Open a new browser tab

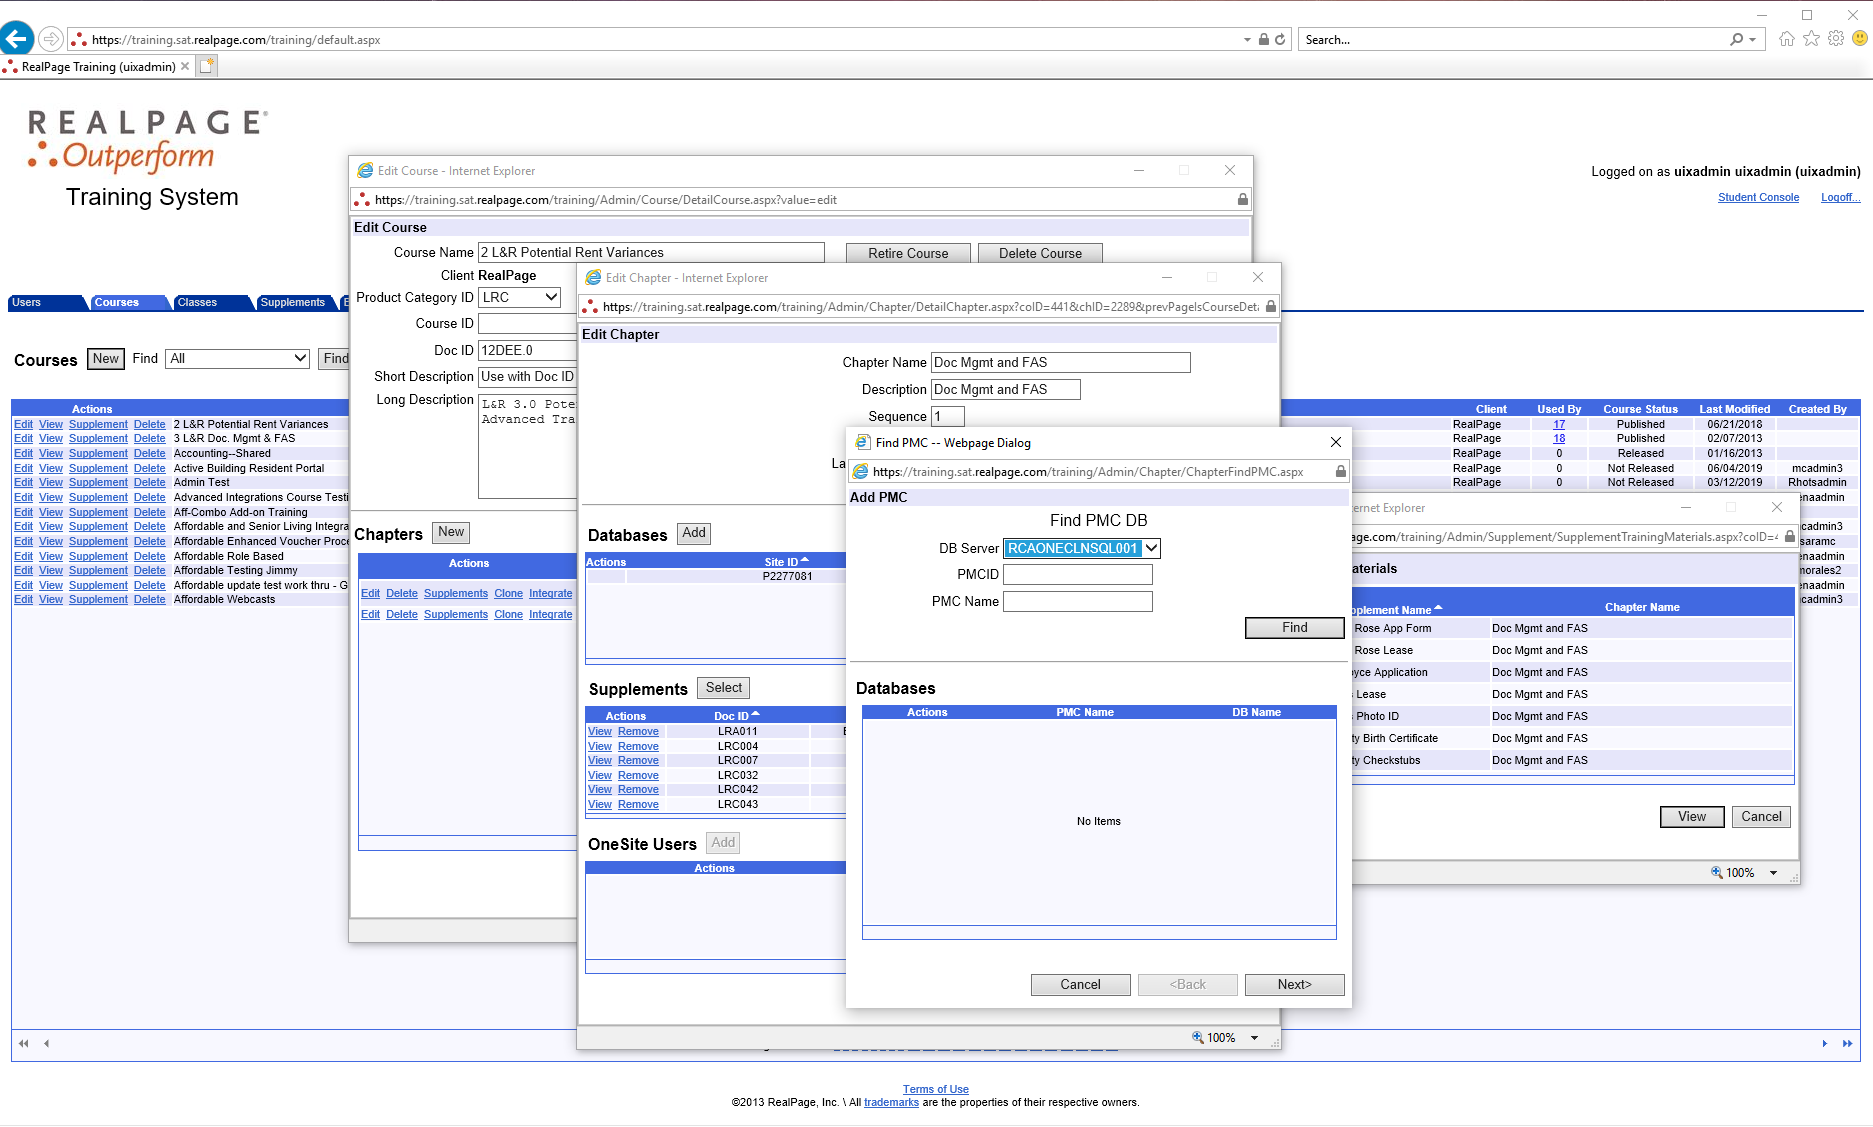(207, 66)
